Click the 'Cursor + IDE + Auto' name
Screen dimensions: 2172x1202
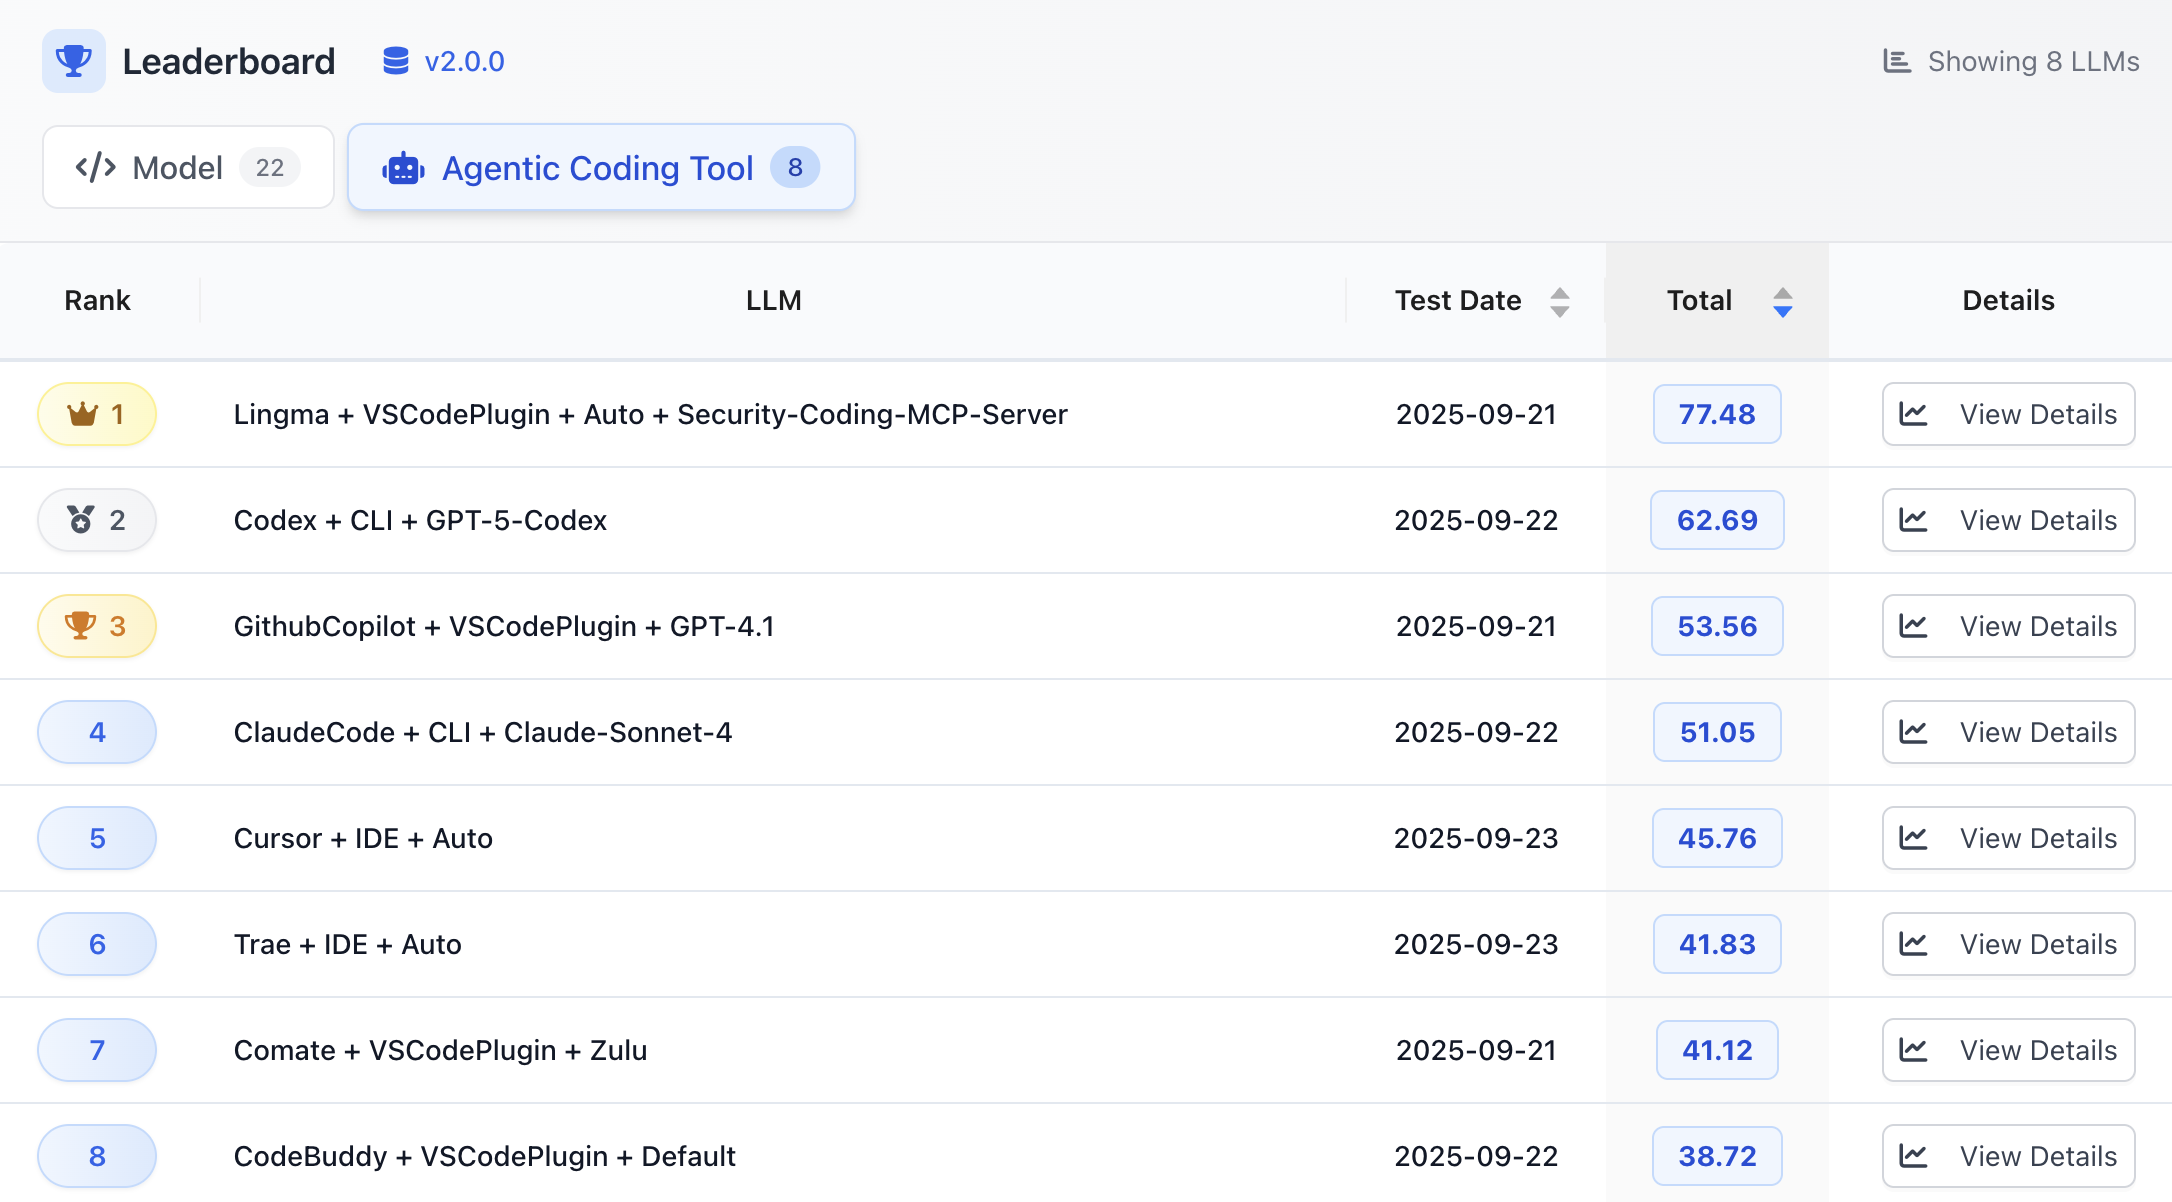point(363,838)
